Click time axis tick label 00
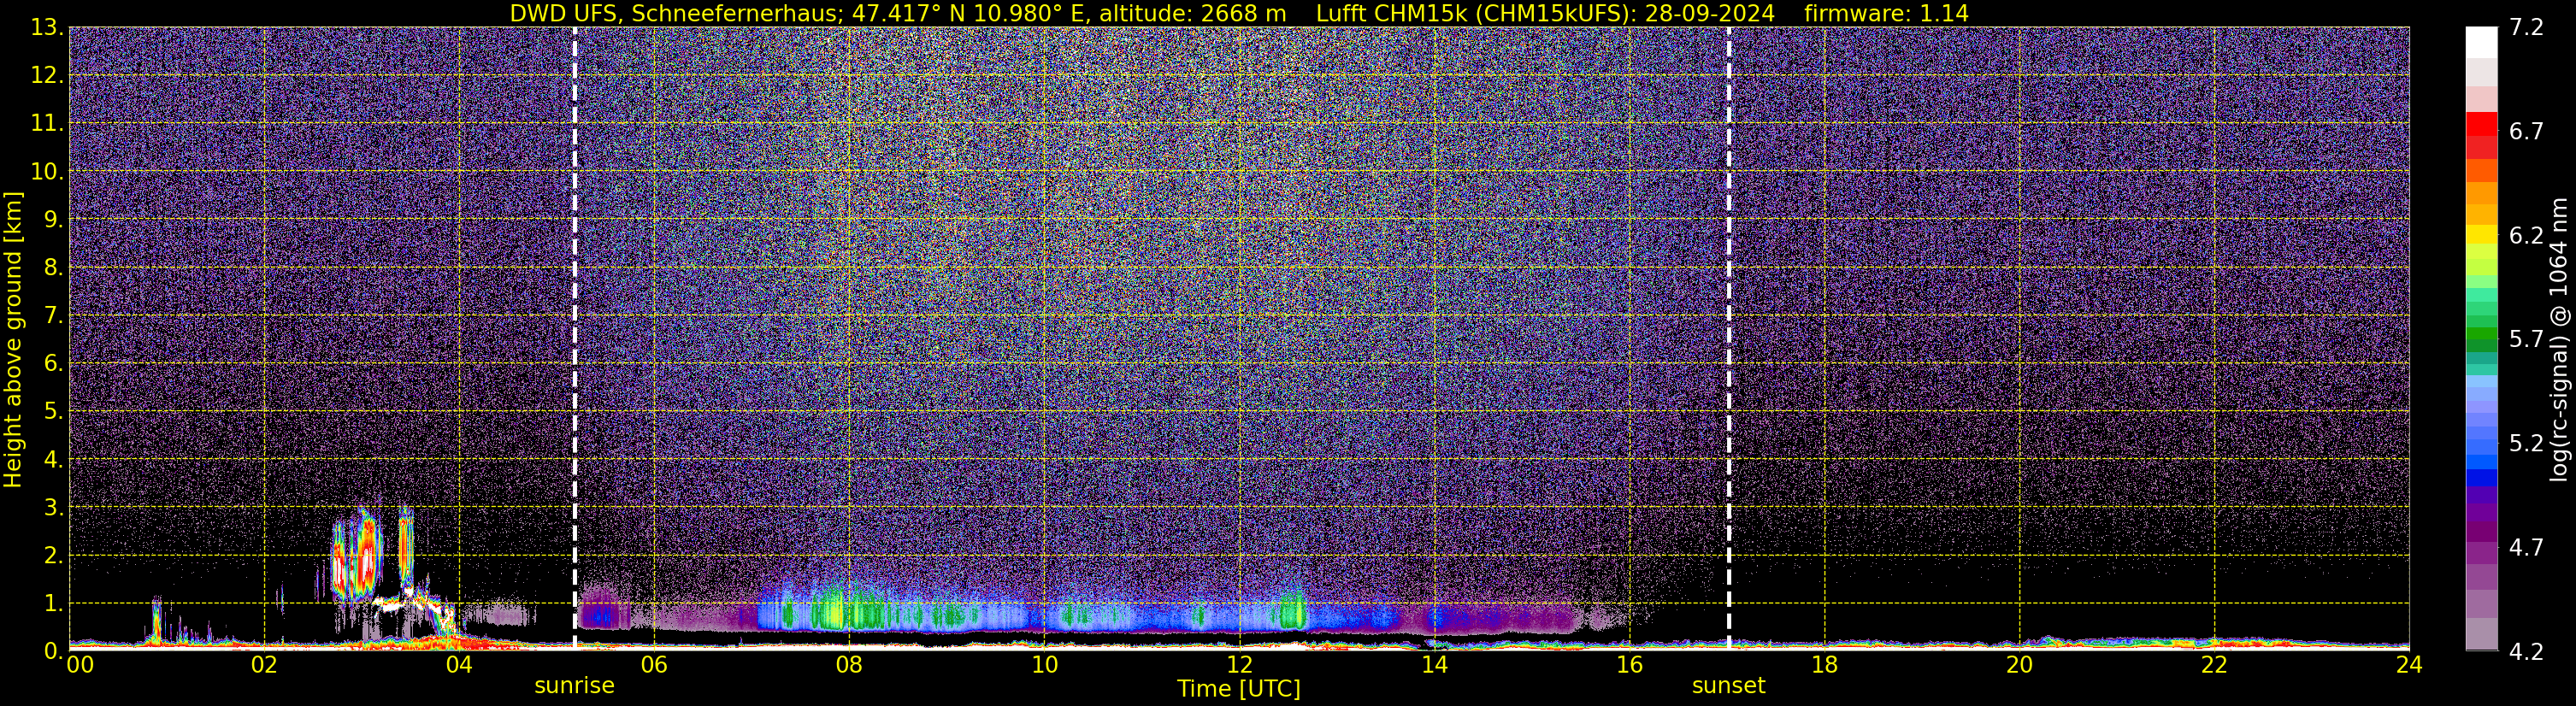 pos(80,665)
